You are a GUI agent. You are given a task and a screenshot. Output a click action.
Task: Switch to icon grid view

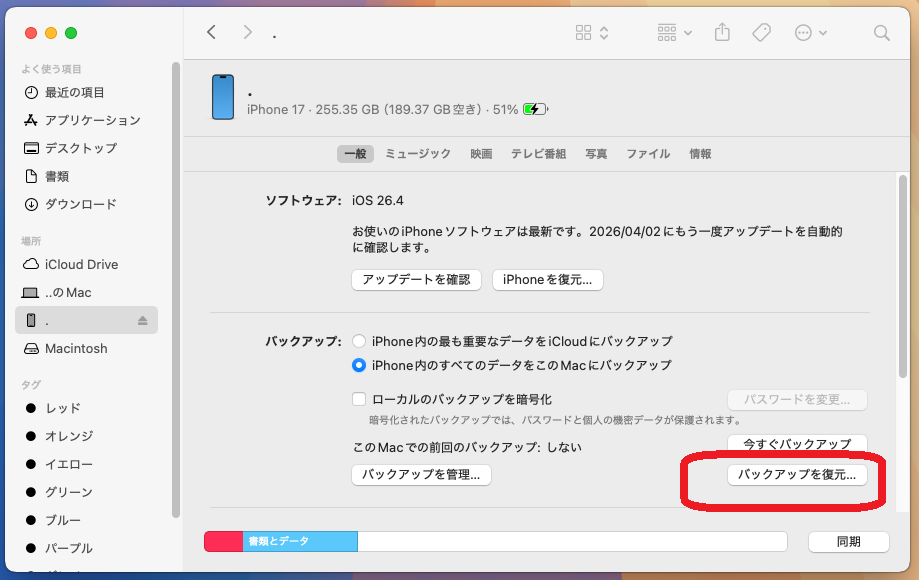tap(583, 33)
